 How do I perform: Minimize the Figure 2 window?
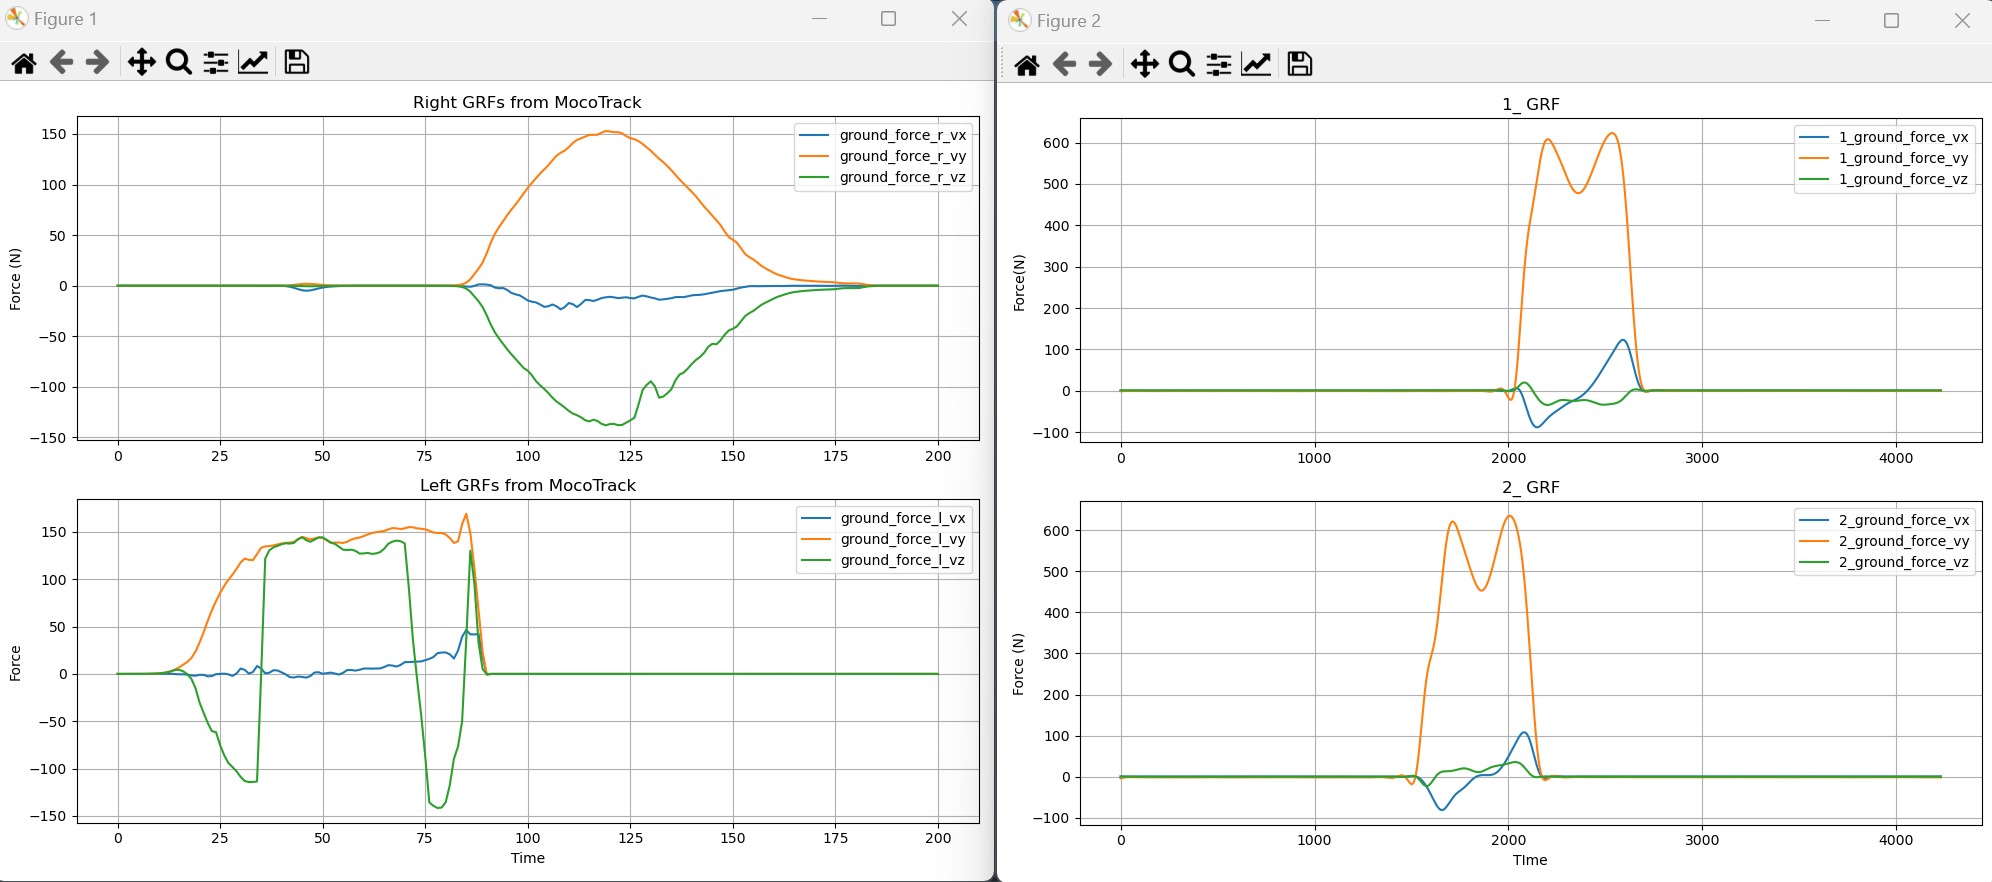tap(1822, 20)
